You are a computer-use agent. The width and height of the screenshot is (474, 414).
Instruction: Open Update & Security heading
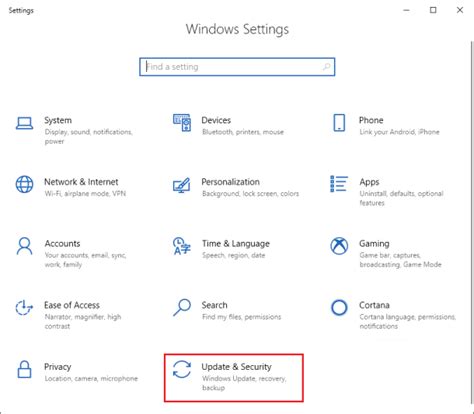(x=237, y=367)
